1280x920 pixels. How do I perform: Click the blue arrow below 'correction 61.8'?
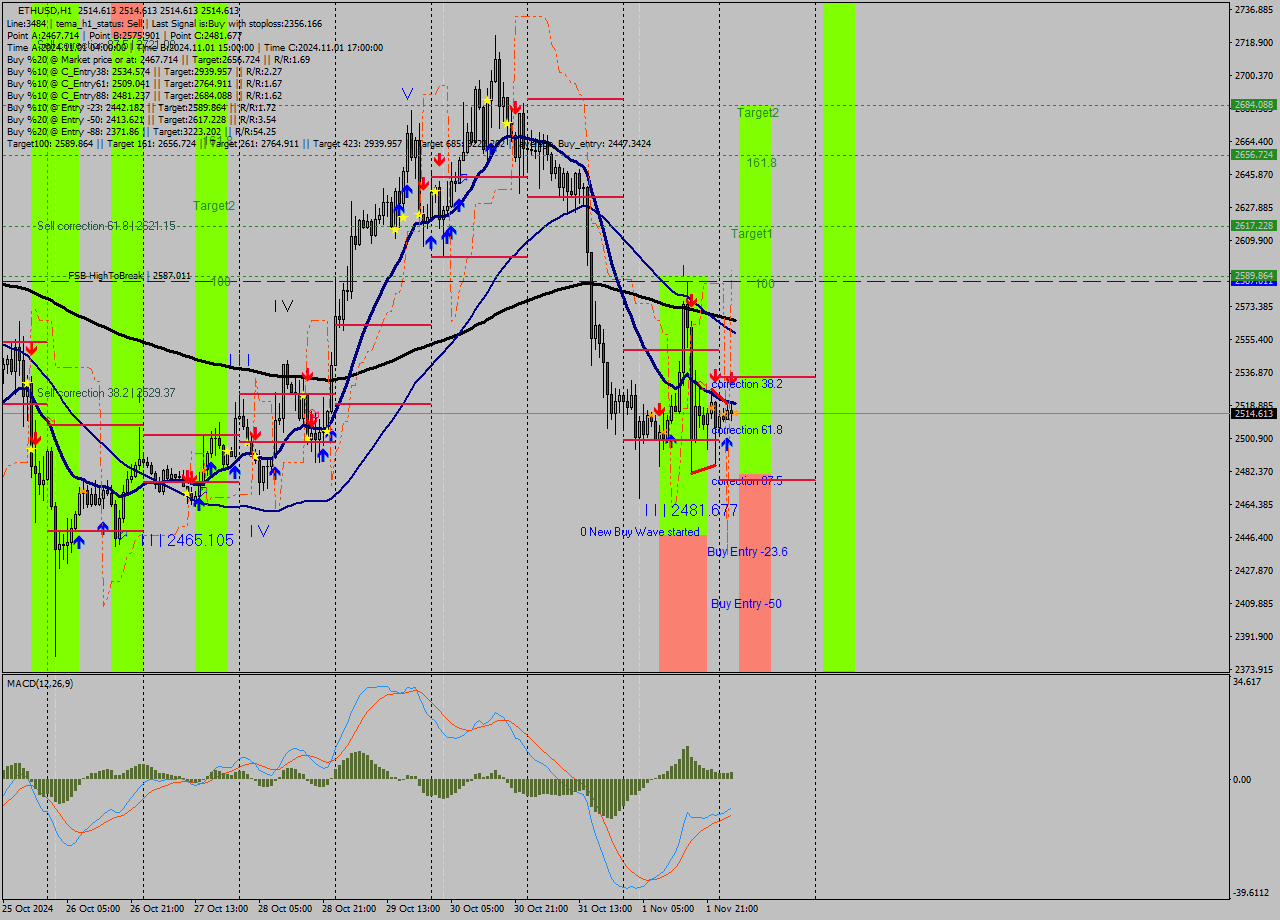click(x=726, y=442)
